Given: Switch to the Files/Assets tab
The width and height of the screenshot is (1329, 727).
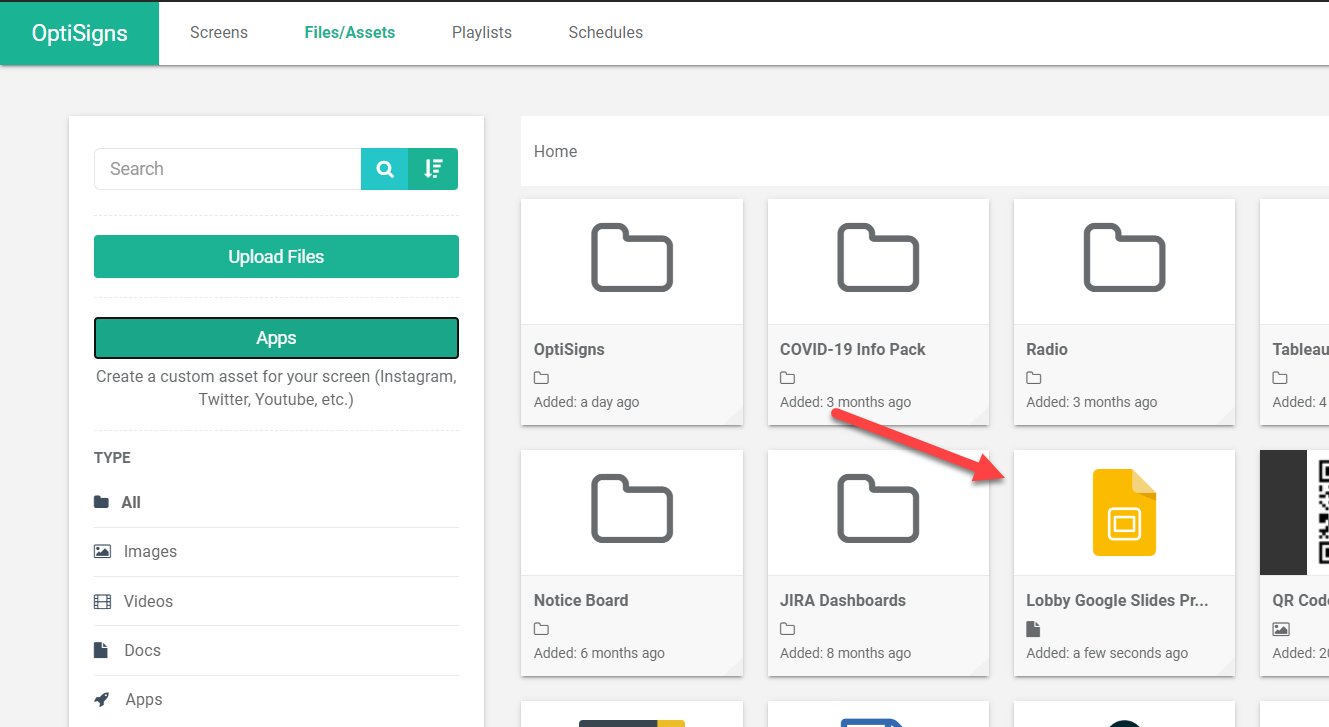Looking at the screenshot, I should (350, 33).
